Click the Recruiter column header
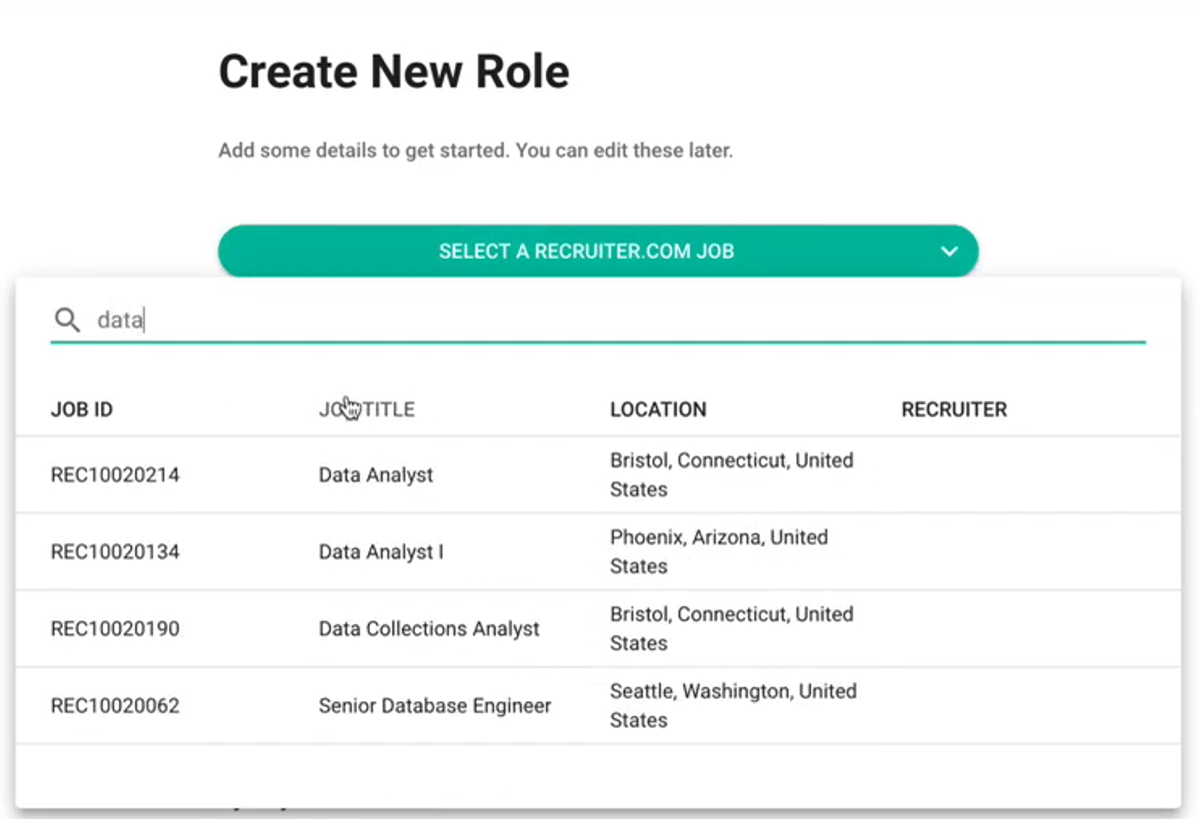1200x819 pixels. coord(954,410)
